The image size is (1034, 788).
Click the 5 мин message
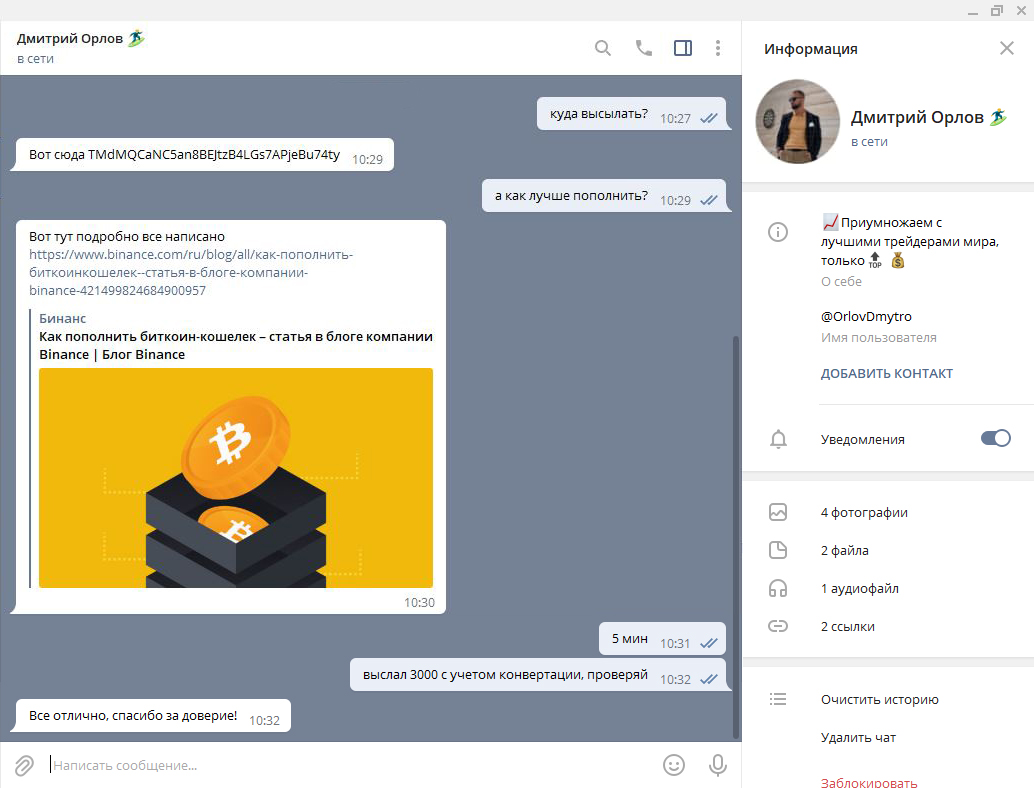tap(662, 639)
